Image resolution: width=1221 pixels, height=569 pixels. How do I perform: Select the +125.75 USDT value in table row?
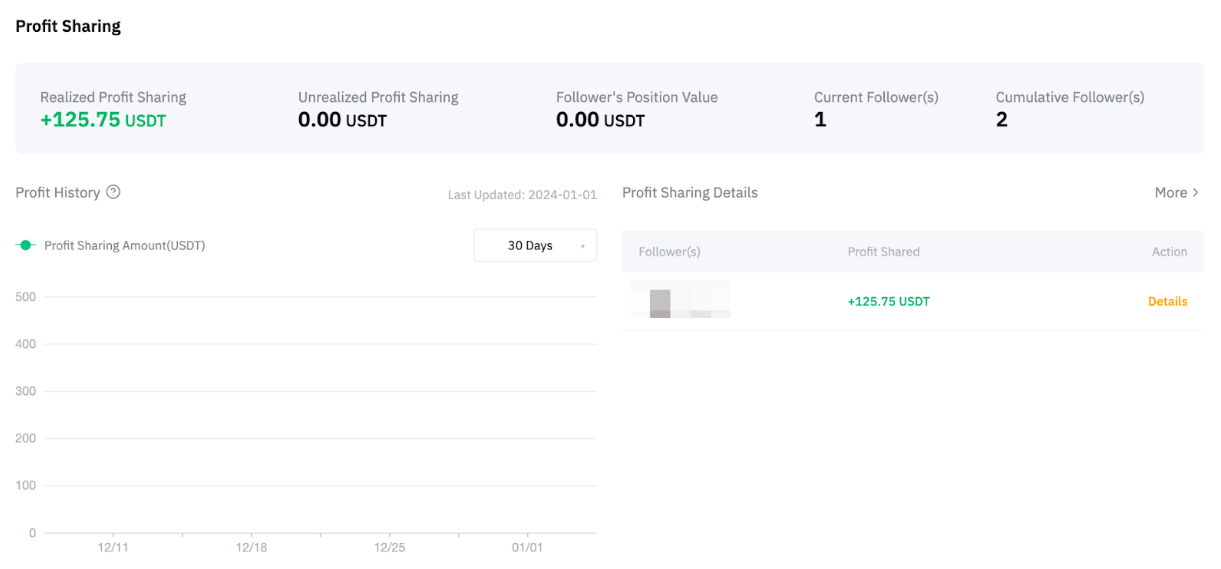point(888,301)
